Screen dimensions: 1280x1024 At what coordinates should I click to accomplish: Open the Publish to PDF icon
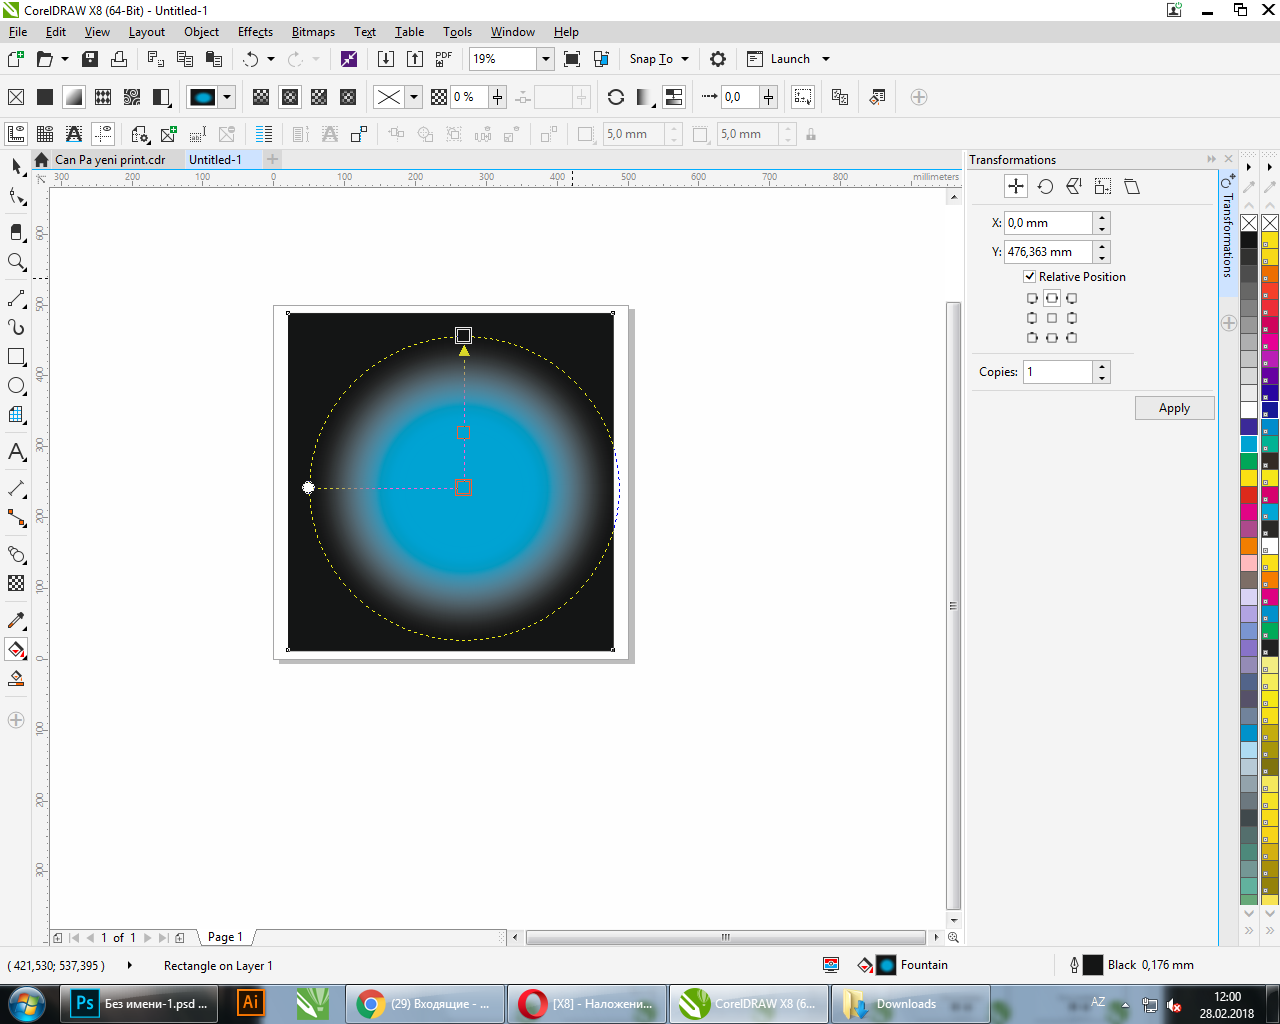click(x=442, y=58)
